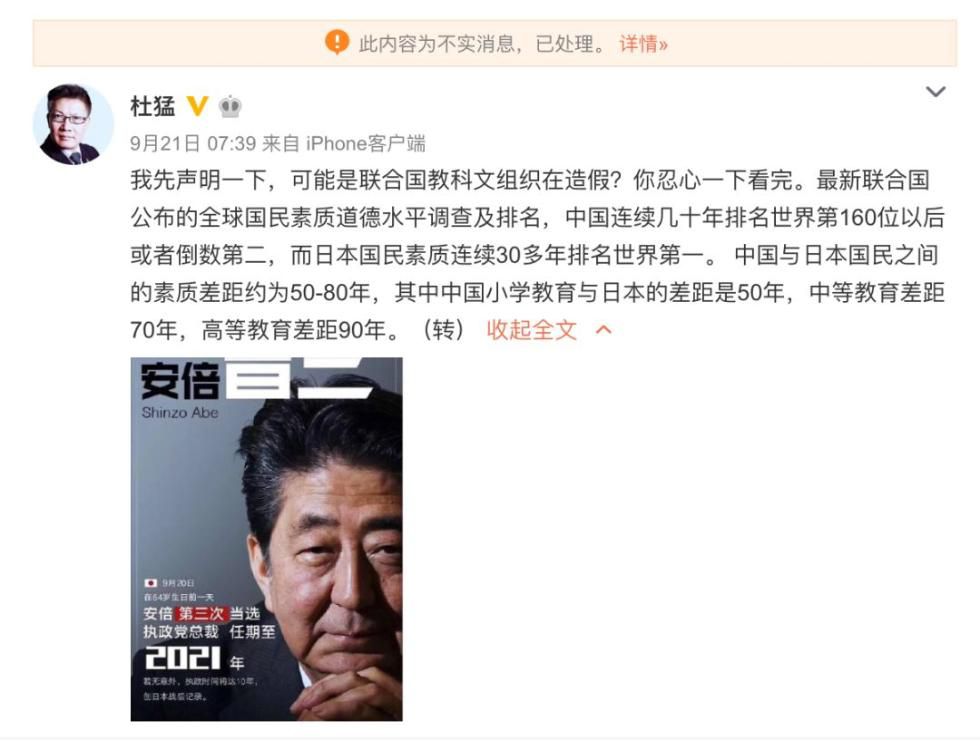Click the orange warning exclamation icon
The image size is (980, 741).
pyautogui.click(x=337, y=42)
